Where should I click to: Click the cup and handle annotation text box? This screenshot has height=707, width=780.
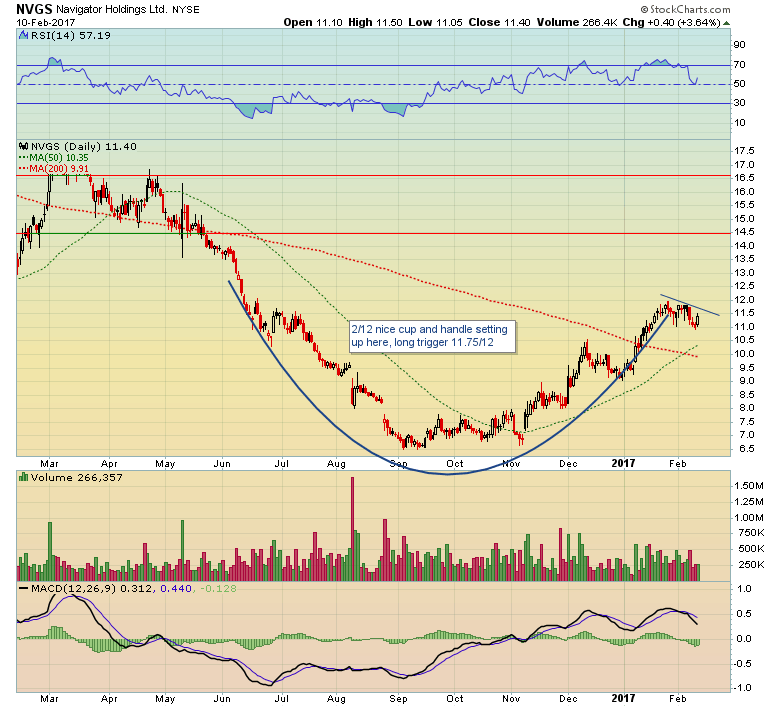(x=432, y=336)
